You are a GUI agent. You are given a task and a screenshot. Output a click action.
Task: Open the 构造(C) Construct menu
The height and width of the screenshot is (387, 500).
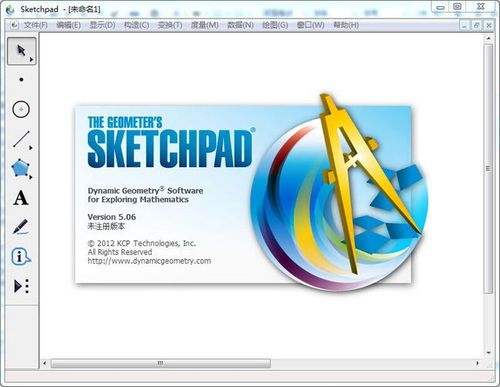click(136, 25)
